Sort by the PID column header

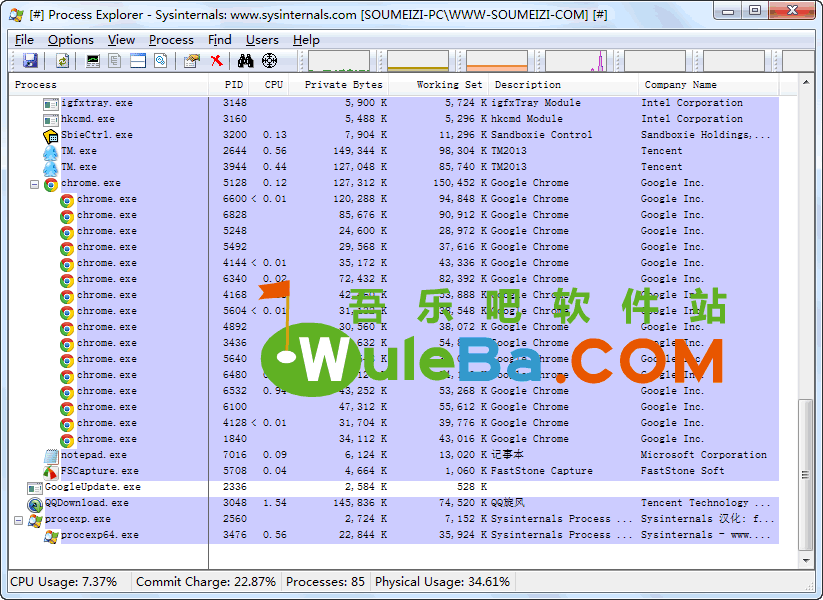[x=229, y=85]
